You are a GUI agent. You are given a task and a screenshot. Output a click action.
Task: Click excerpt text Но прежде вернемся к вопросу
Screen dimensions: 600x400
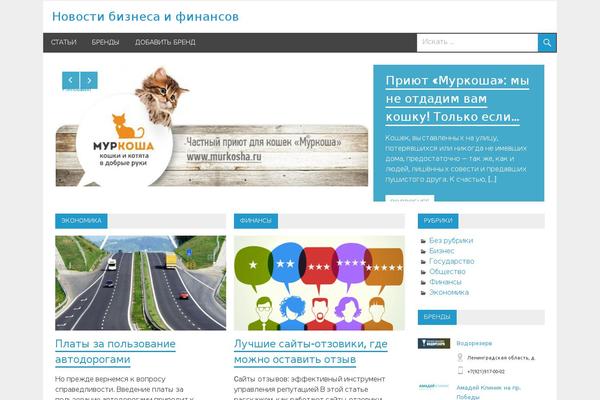point(124,389)
